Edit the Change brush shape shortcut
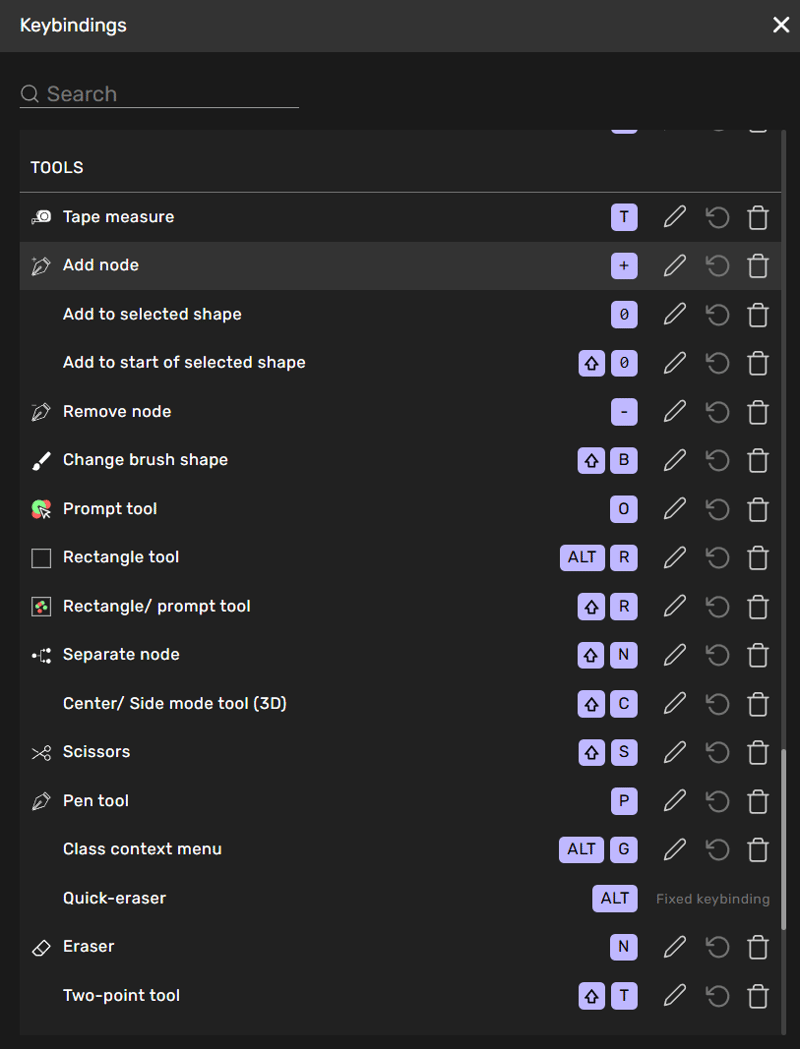This screenshot has width=800, height=1049. tap(675, 460)
